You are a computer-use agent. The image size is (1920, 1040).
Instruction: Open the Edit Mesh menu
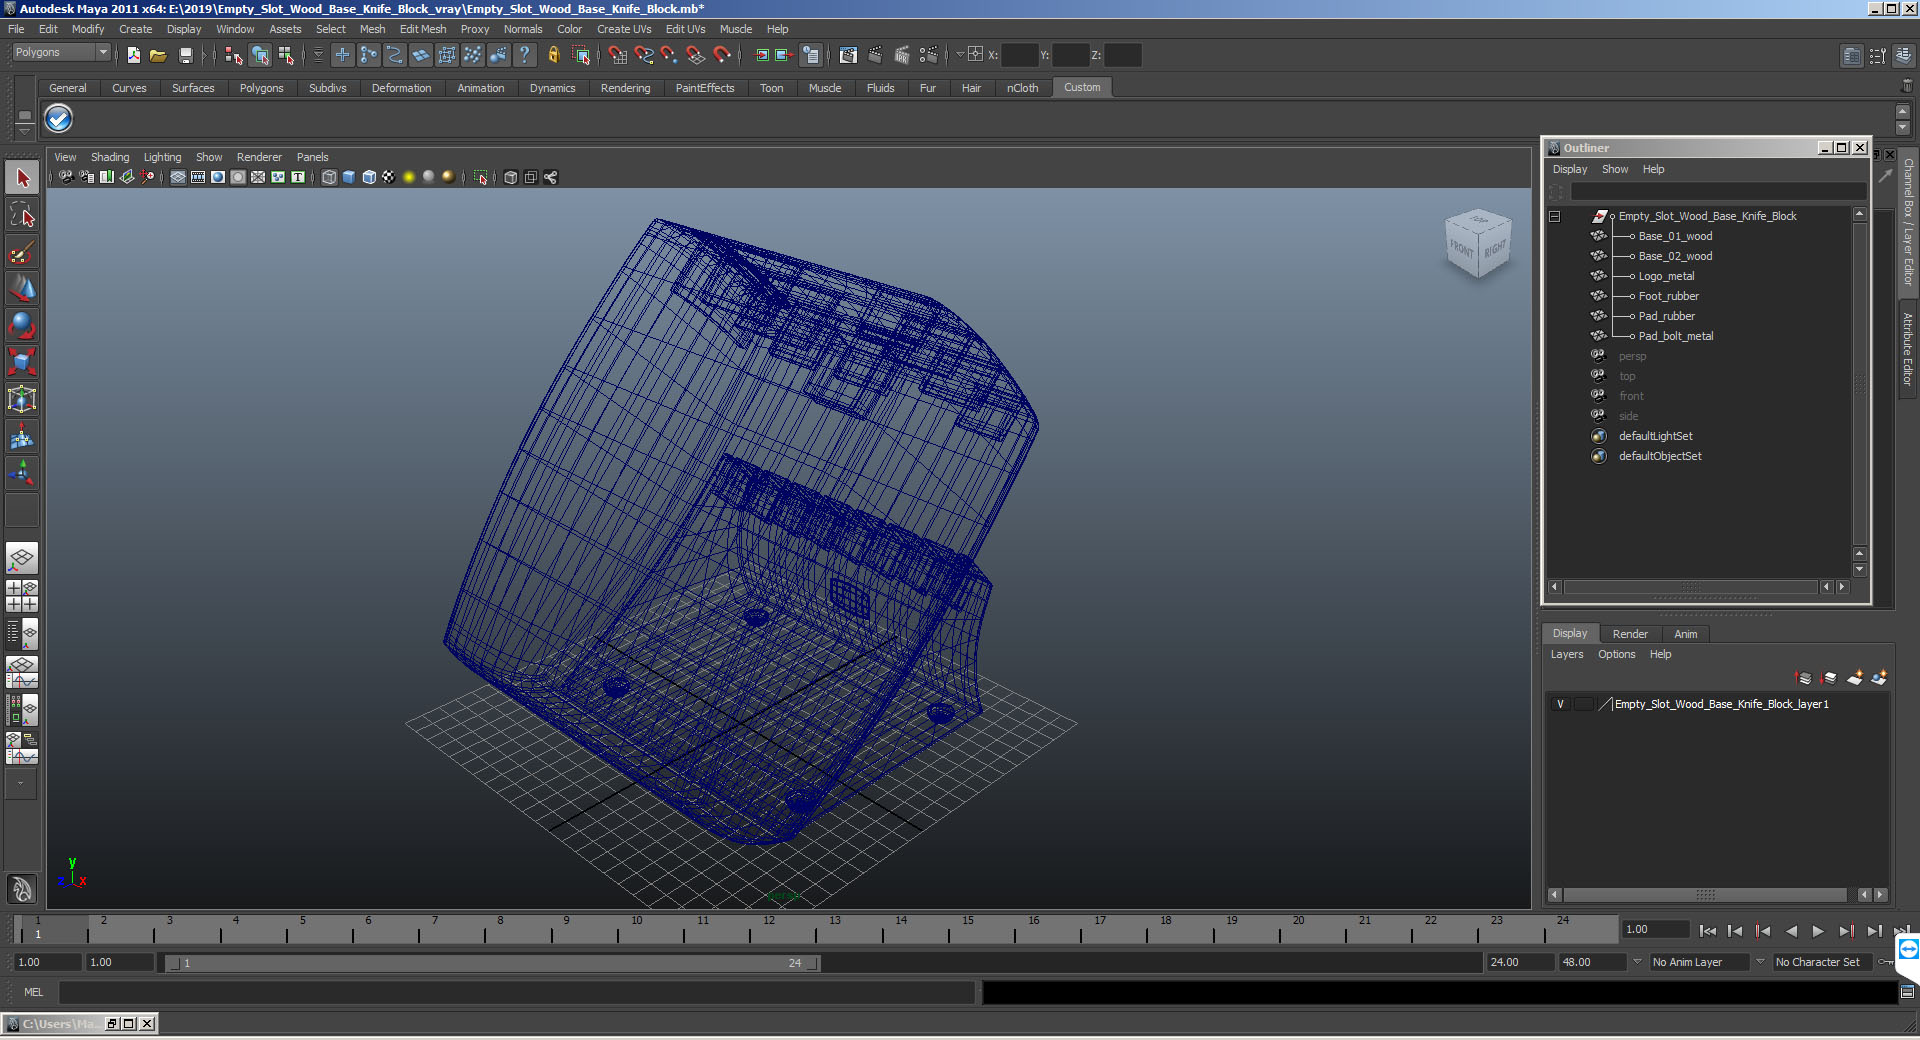coord(423,29)
